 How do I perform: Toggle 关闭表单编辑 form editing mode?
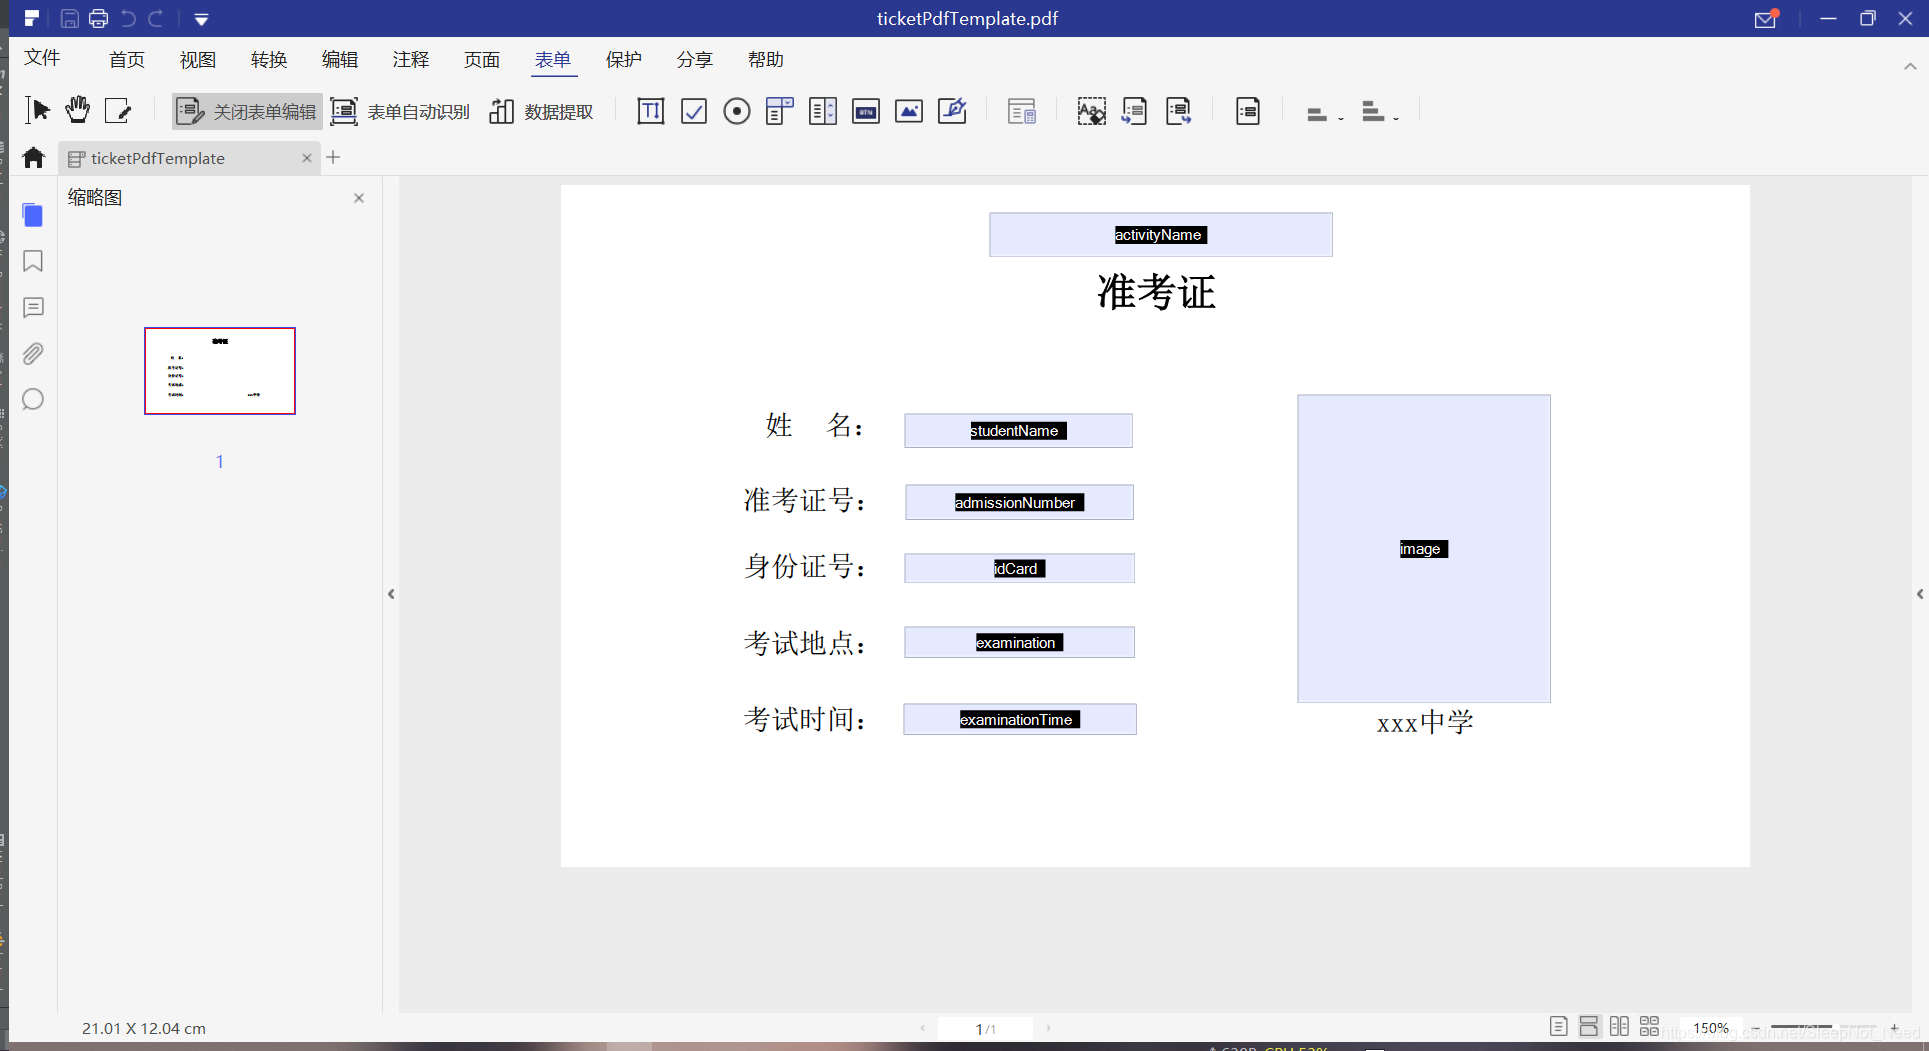point(246,111)
